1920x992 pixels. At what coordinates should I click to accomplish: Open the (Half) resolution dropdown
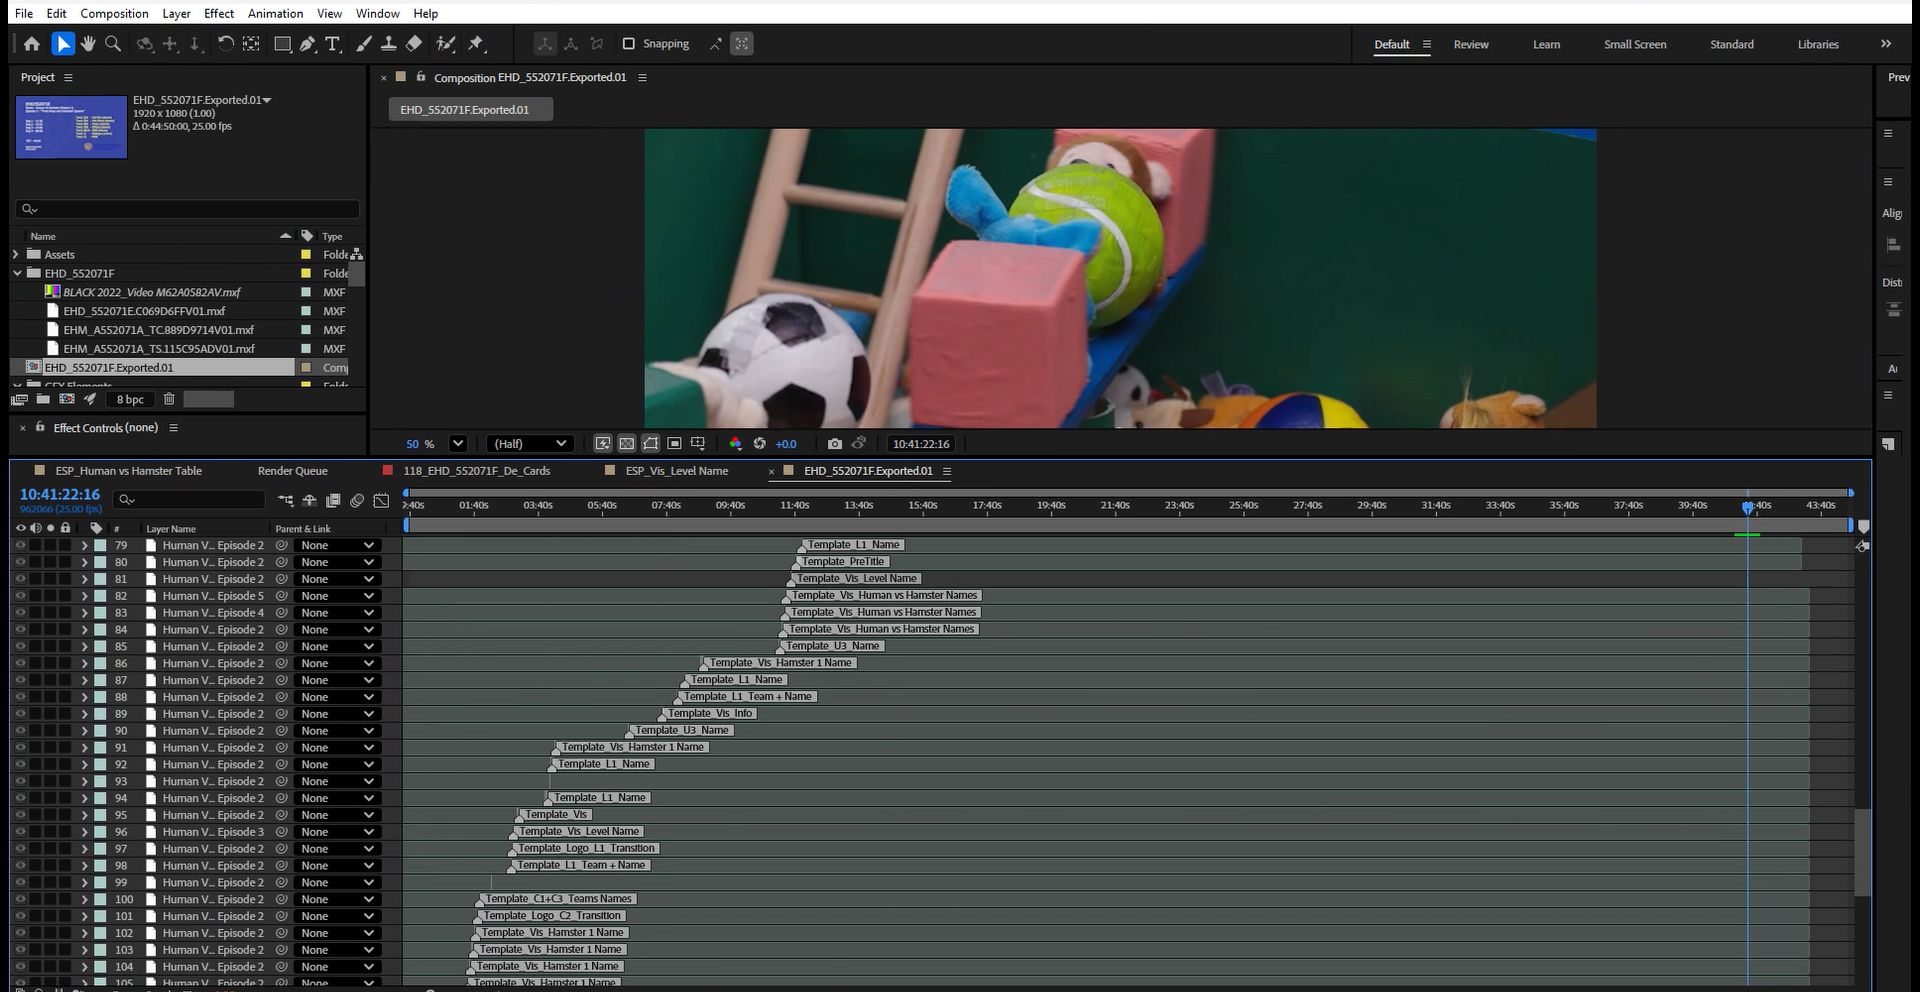530,444
